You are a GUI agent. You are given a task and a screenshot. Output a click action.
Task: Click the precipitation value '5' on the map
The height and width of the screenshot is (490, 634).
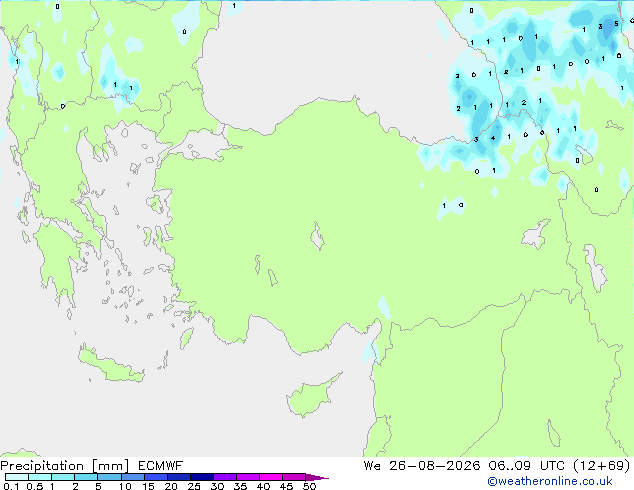(x=616, y=23)
